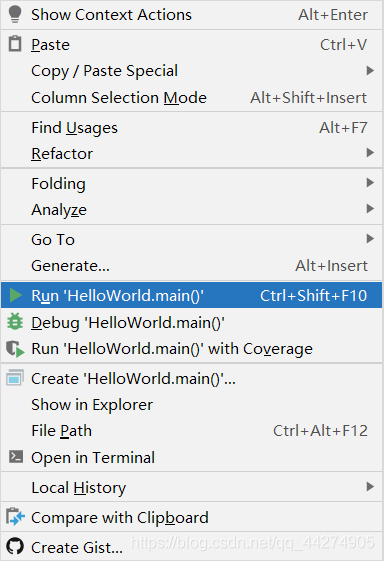384x561 pixels.
Task: Click the lightbulb icon for context actions
Action: pos(15,14)
